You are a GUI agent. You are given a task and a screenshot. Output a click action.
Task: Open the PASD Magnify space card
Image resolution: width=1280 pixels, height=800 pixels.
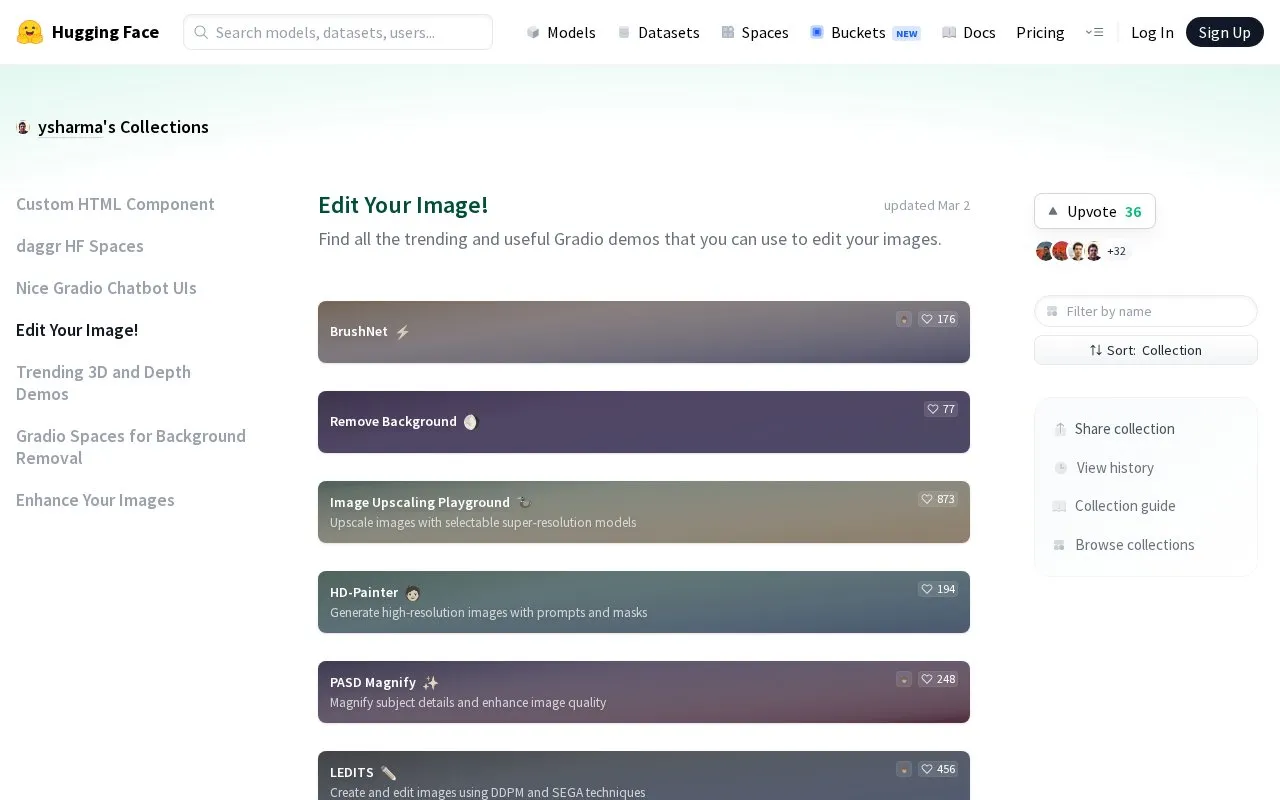click(x=644, y=692)
